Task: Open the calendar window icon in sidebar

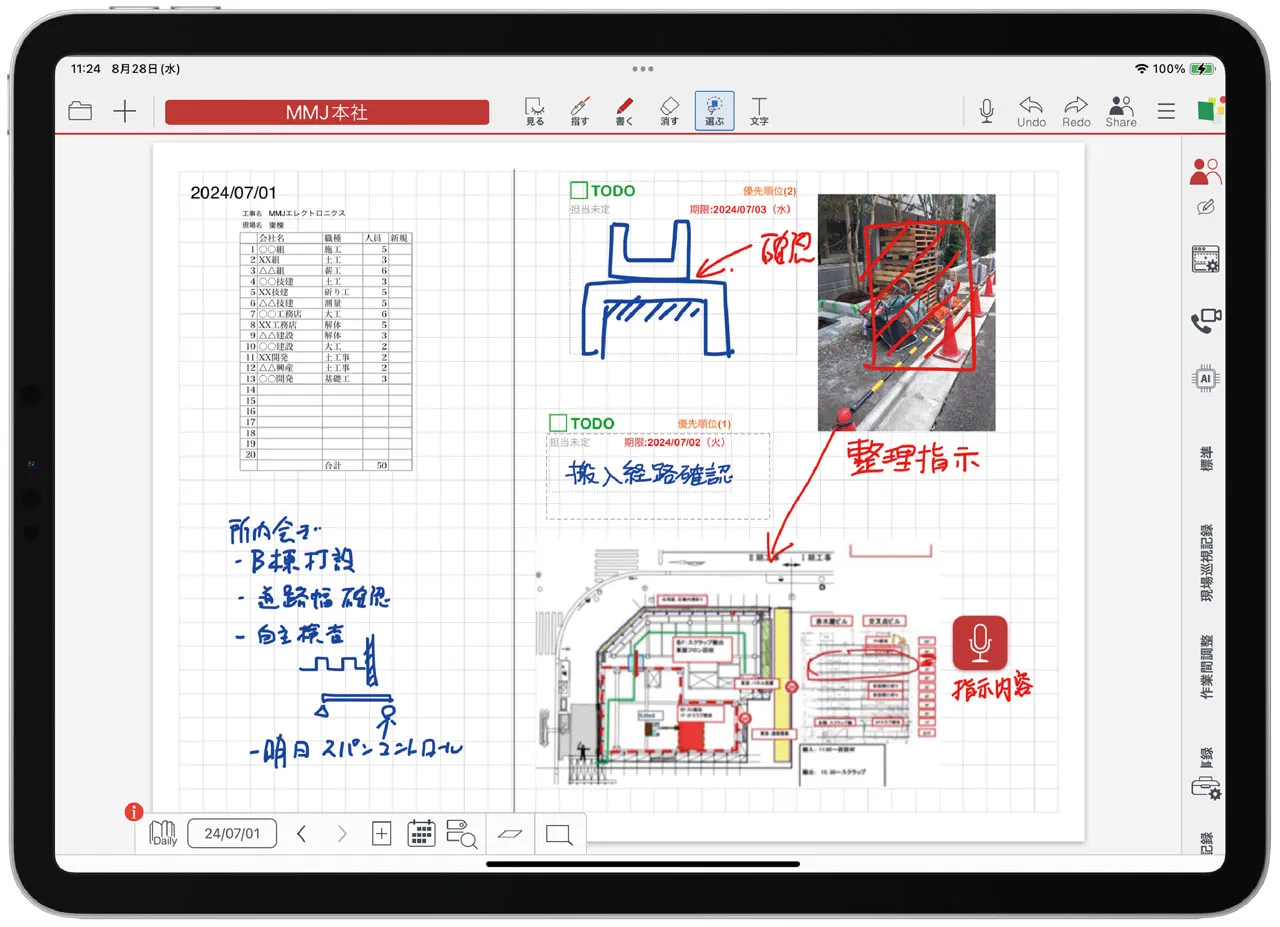Action: pyautogui.click(x=1206, y=260)
